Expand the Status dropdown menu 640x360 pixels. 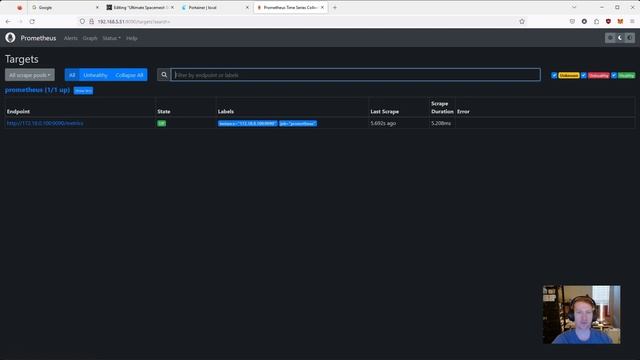point(111,38)
